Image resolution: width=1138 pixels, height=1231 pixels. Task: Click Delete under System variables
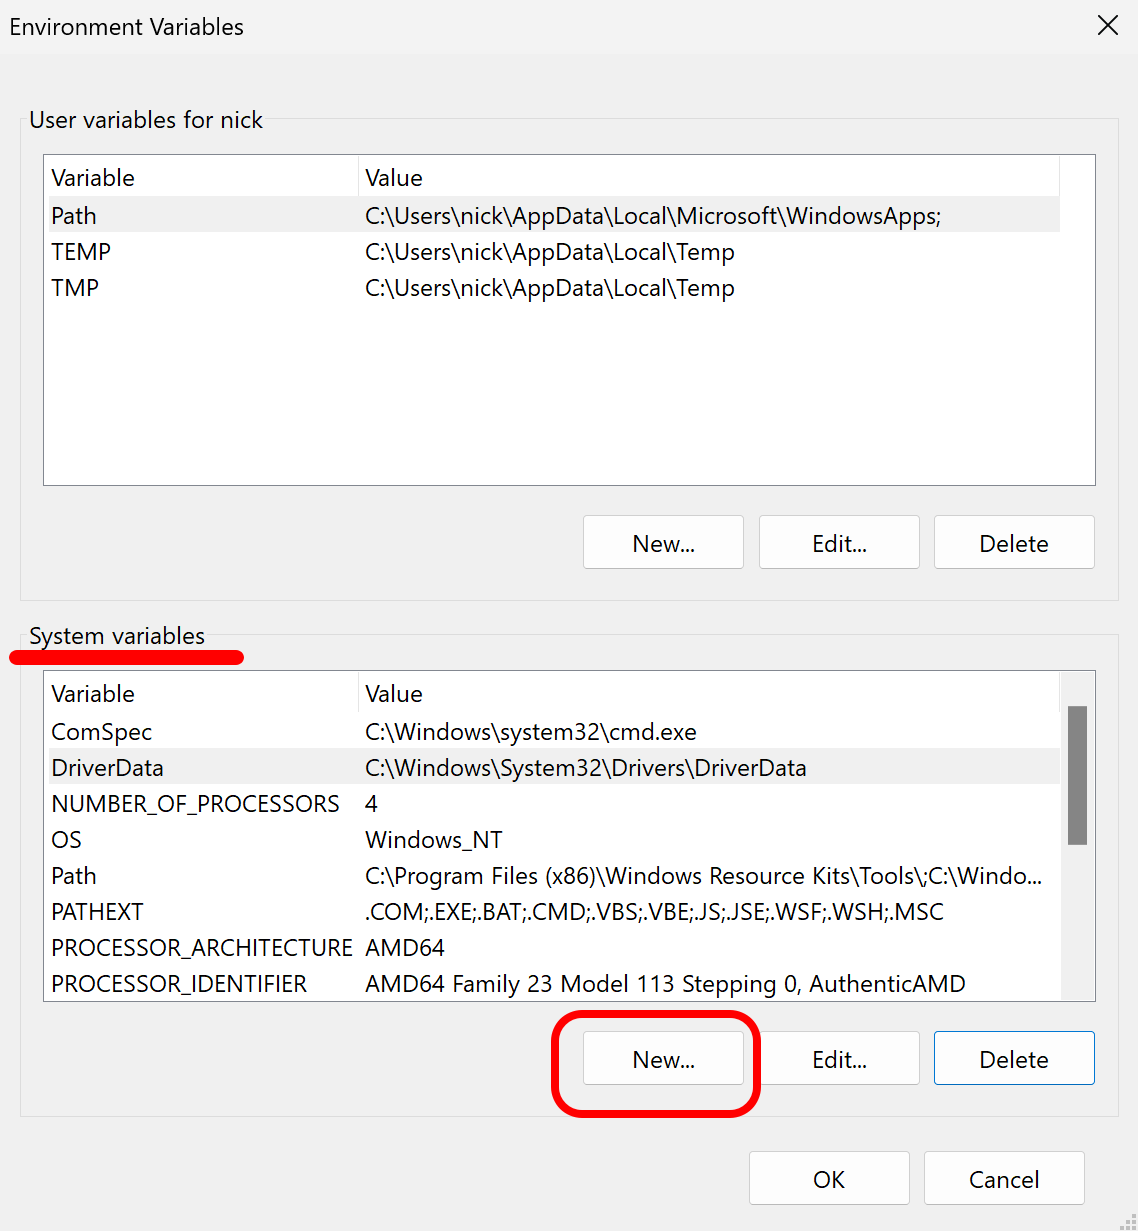tap(1014, 1059)
